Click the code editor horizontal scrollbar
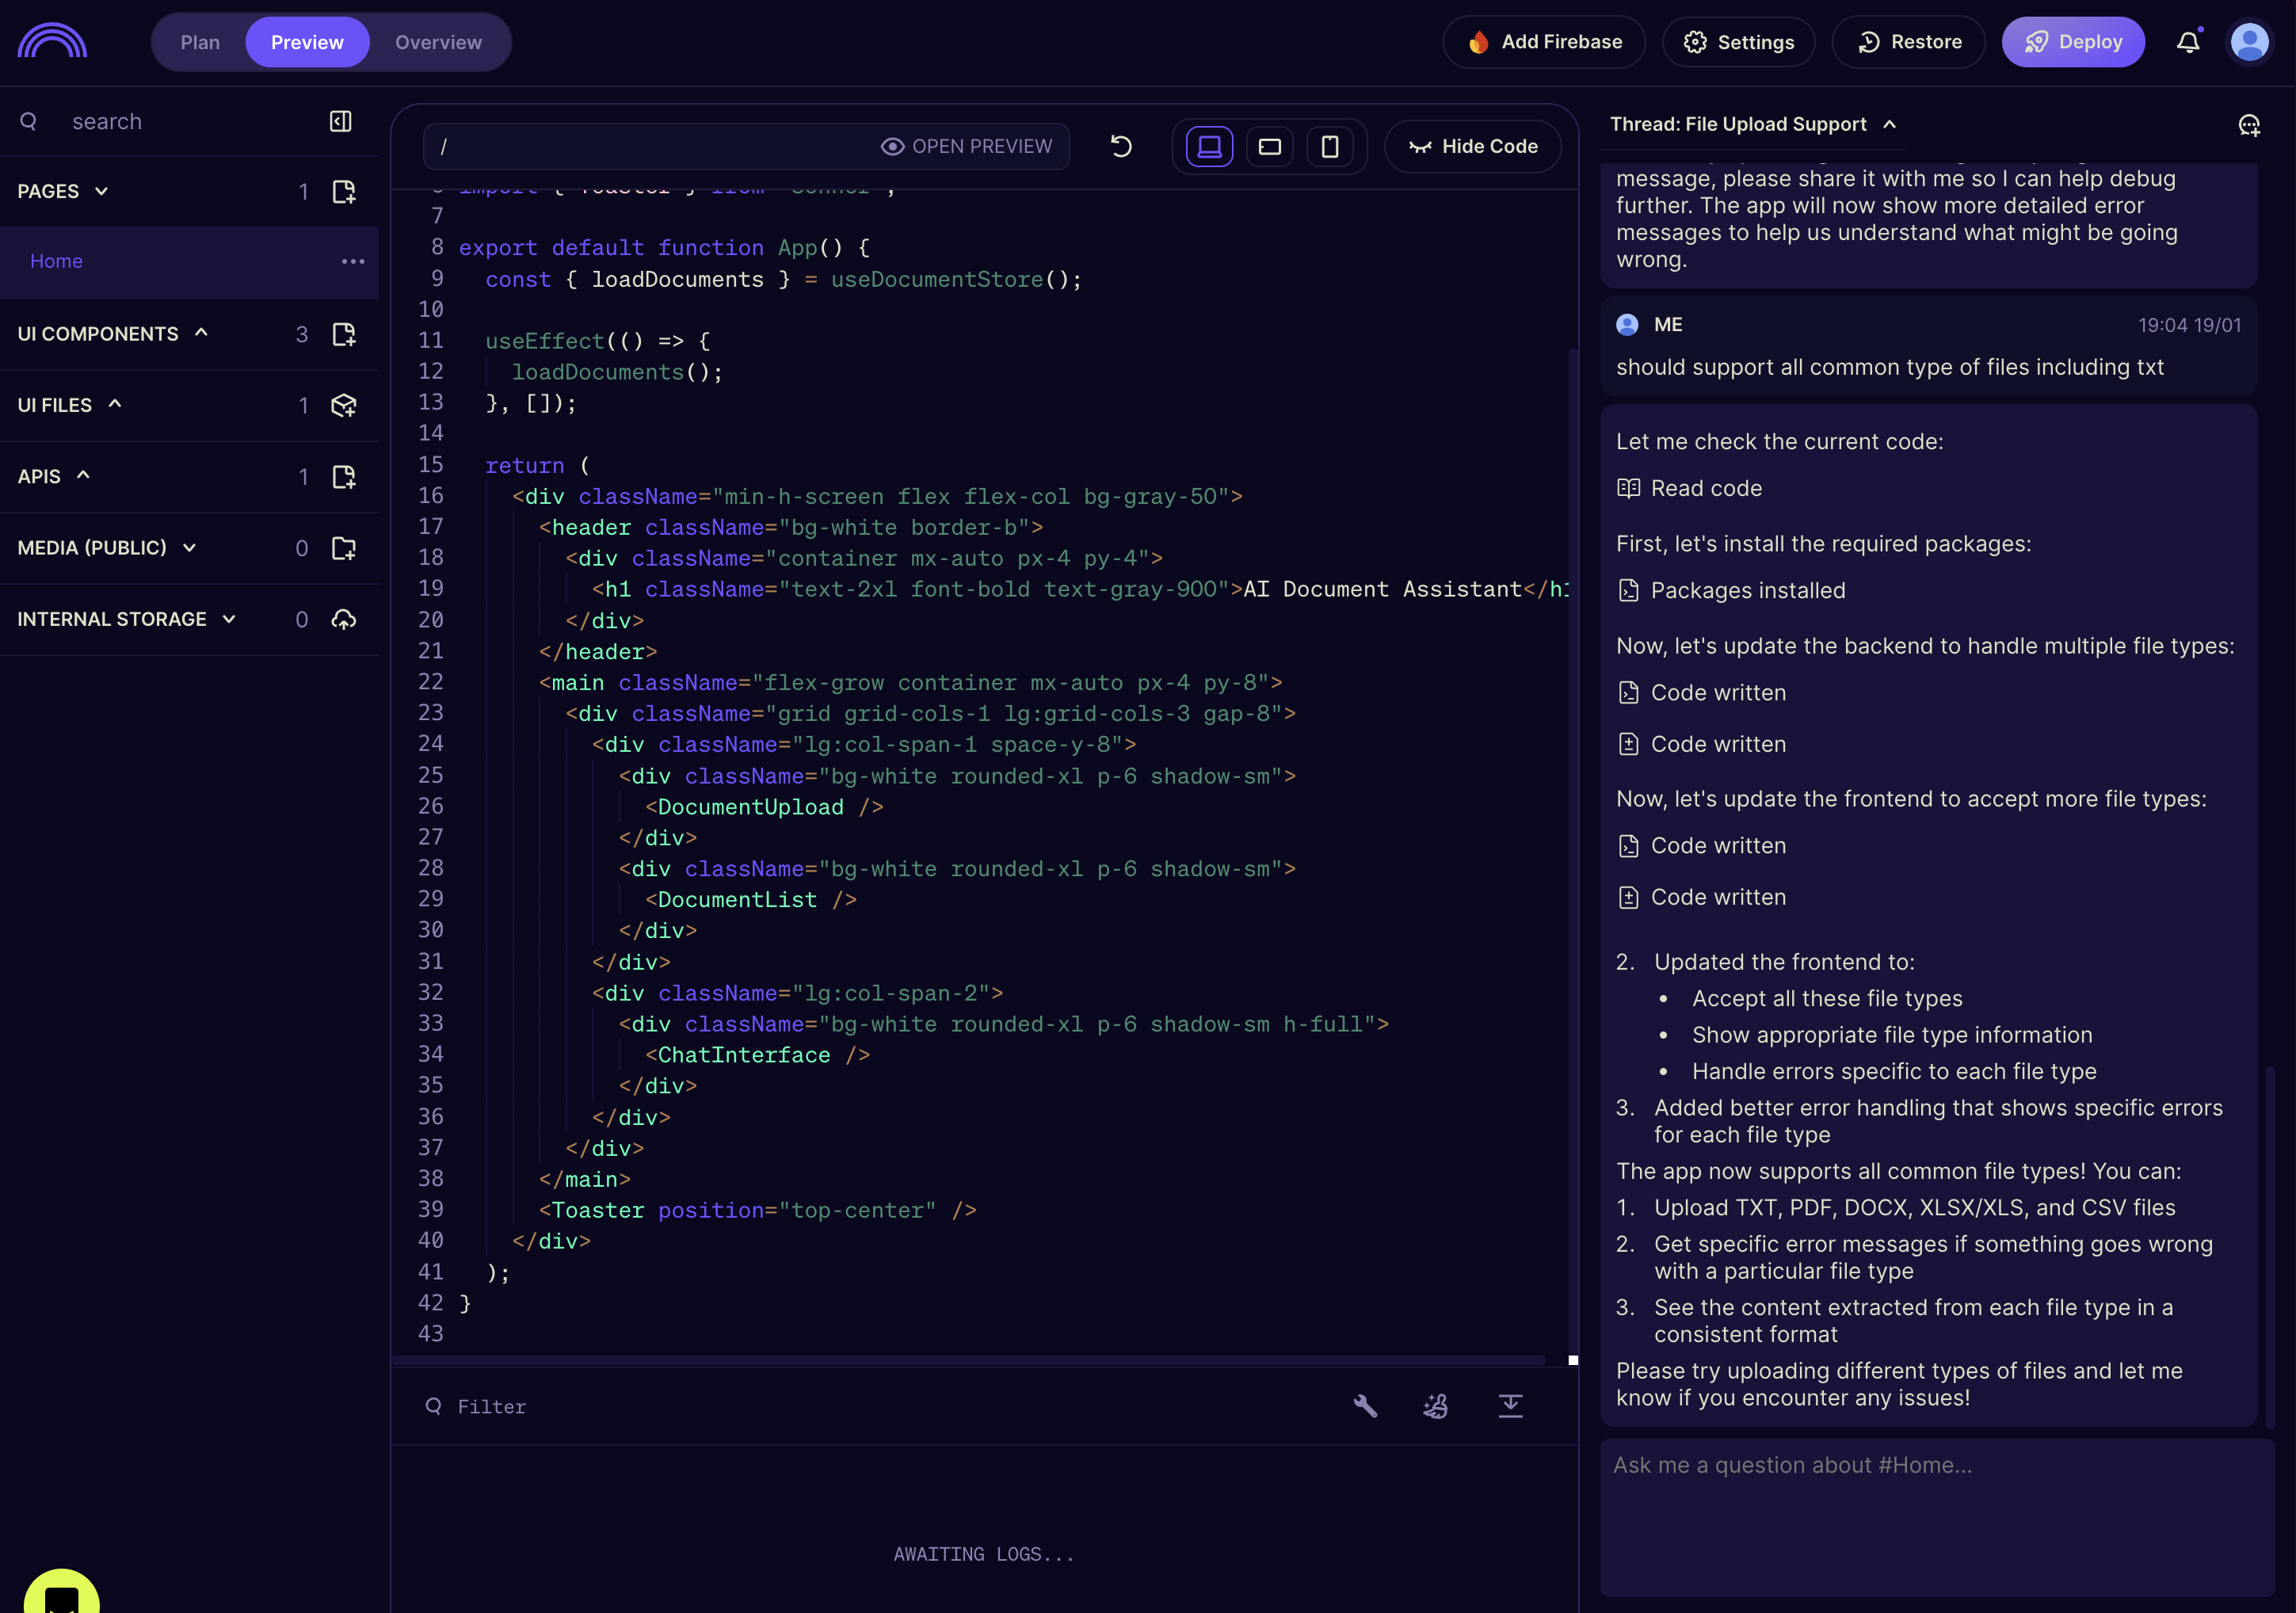This screenshot has width=2296, height=1613. tap(968, 1360)
